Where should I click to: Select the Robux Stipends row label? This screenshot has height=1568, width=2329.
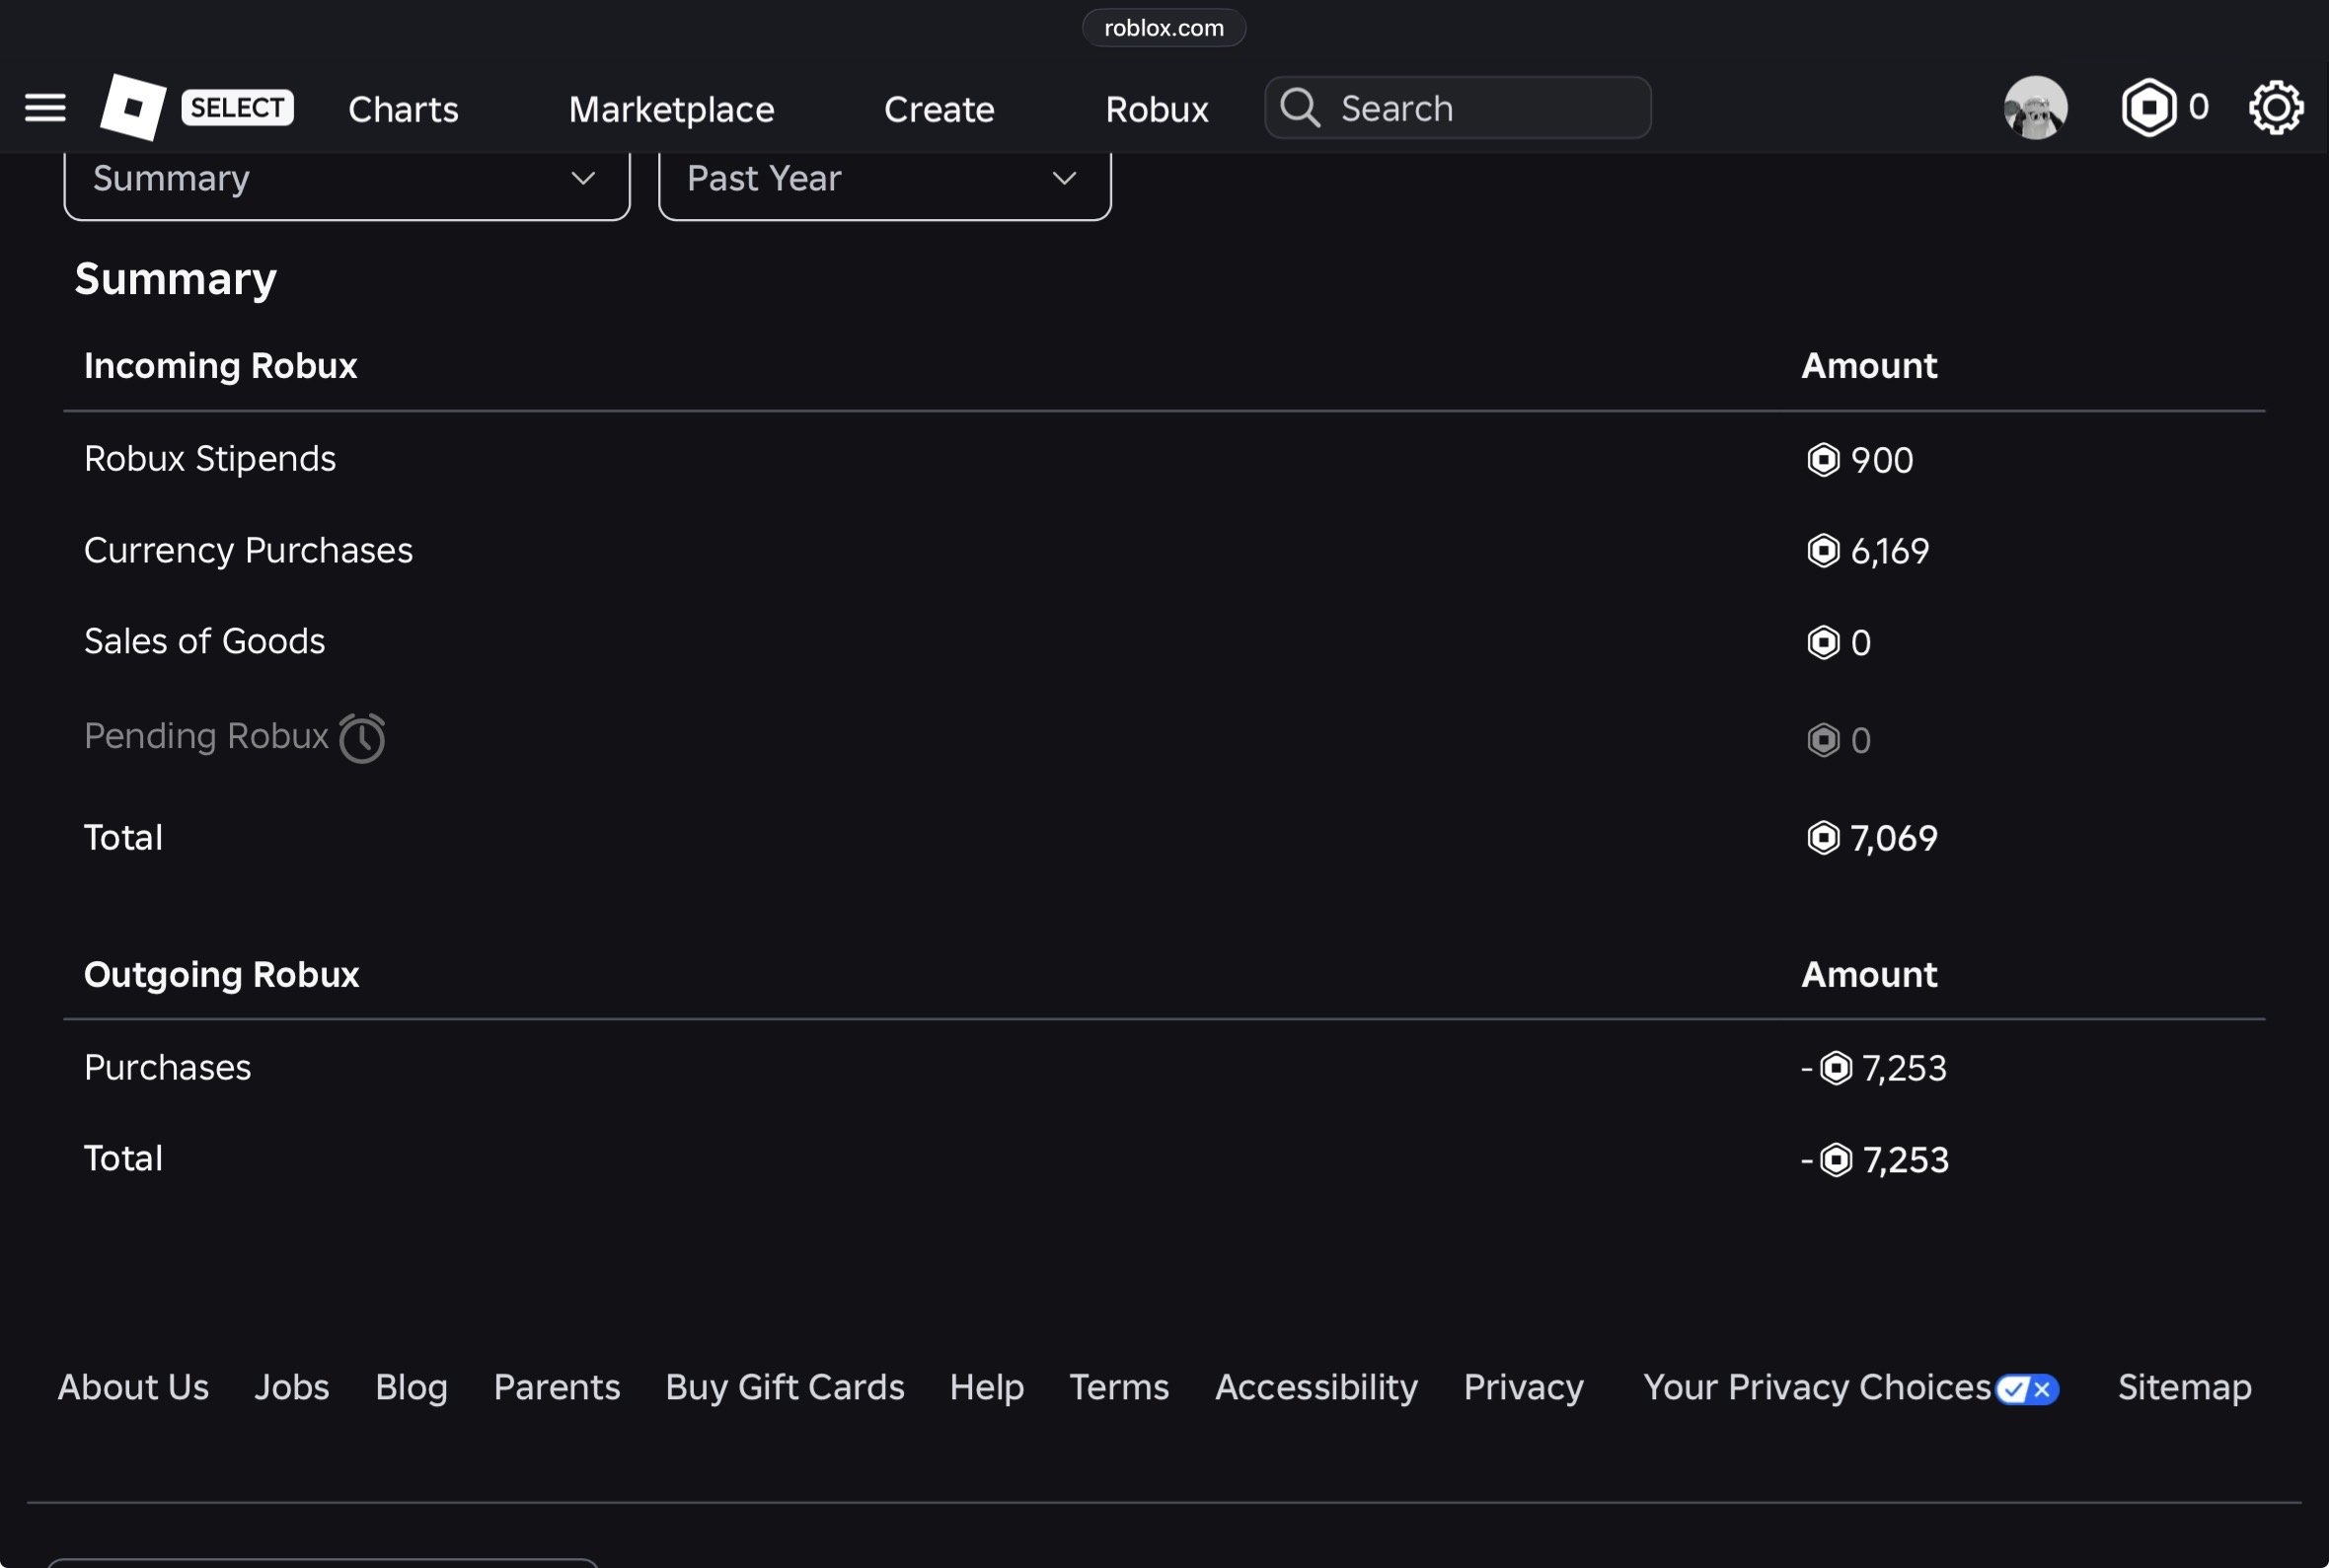(210, 458)
